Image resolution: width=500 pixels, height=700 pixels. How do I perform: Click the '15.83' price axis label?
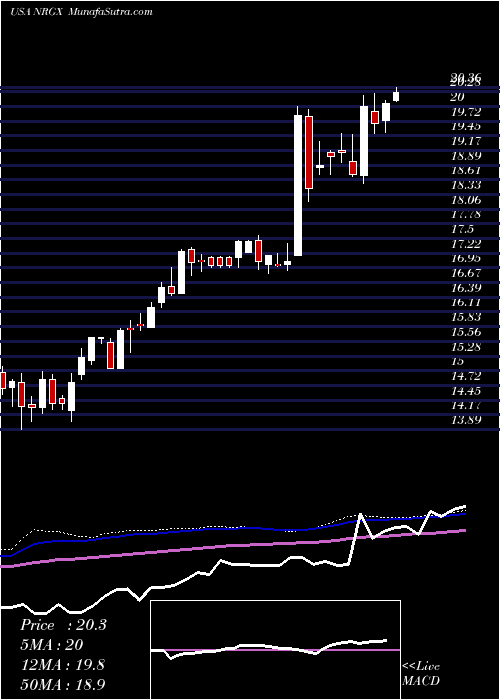(x=466, y=317)
